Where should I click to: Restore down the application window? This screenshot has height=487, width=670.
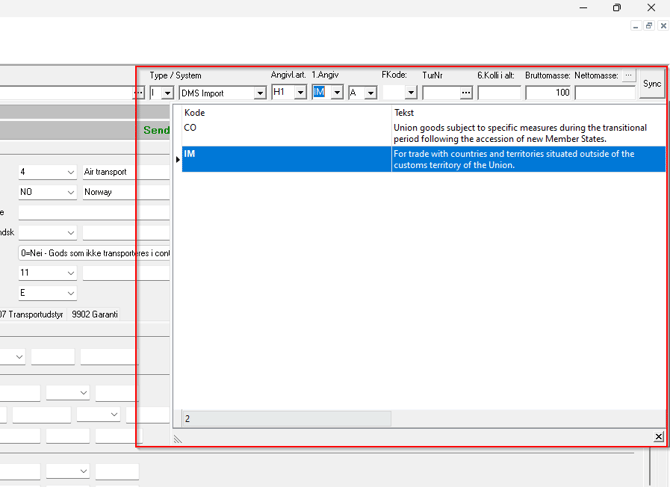tap(617, 8)
